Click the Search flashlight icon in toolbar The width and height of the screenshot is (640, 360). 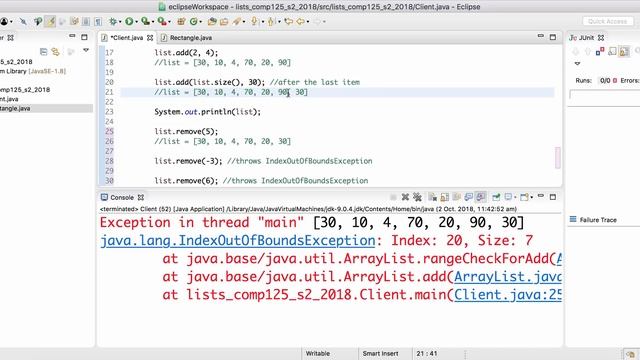tap(237, 21)
